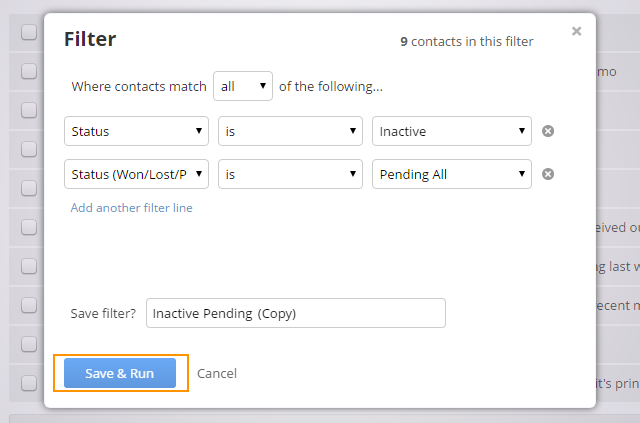The height and width of the screenshot is (423, 640).
Task: Open the Inactive value dropdown
Action: [452, 131]
